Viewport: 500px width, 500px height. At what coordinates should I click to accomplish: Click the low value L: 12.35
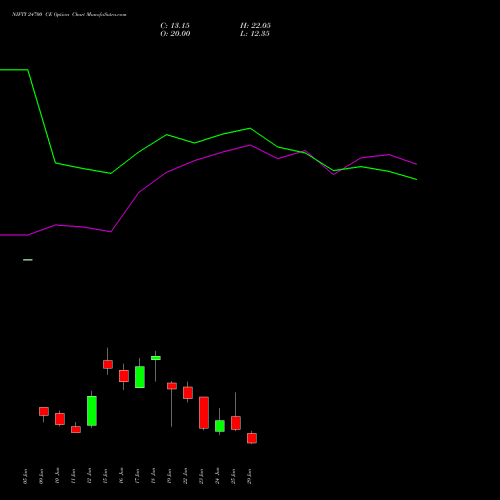(x=255, y=34)
